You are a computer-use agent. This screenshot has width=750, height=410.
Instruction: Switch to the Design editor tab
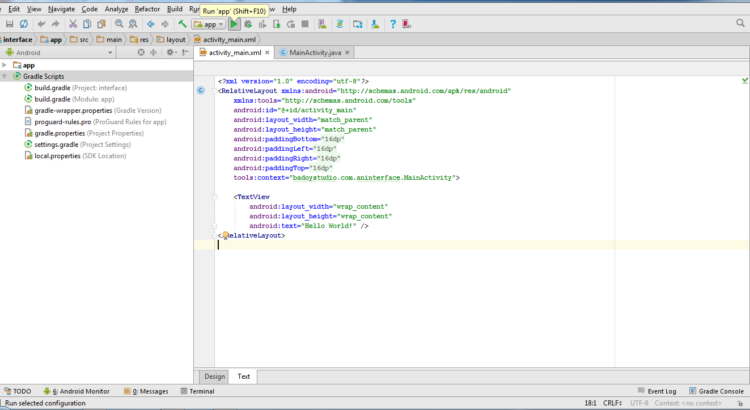click(214, 377)
